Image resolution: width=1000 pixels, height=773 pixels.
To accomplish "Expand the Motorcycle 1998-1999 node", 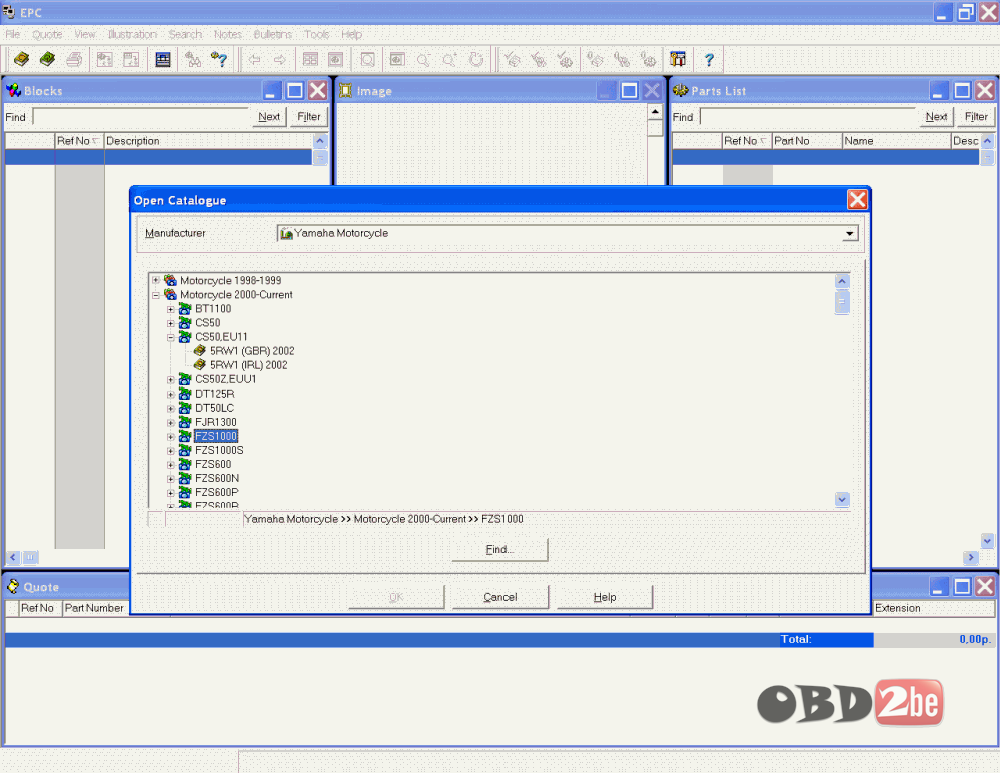I will pos(156,280).
